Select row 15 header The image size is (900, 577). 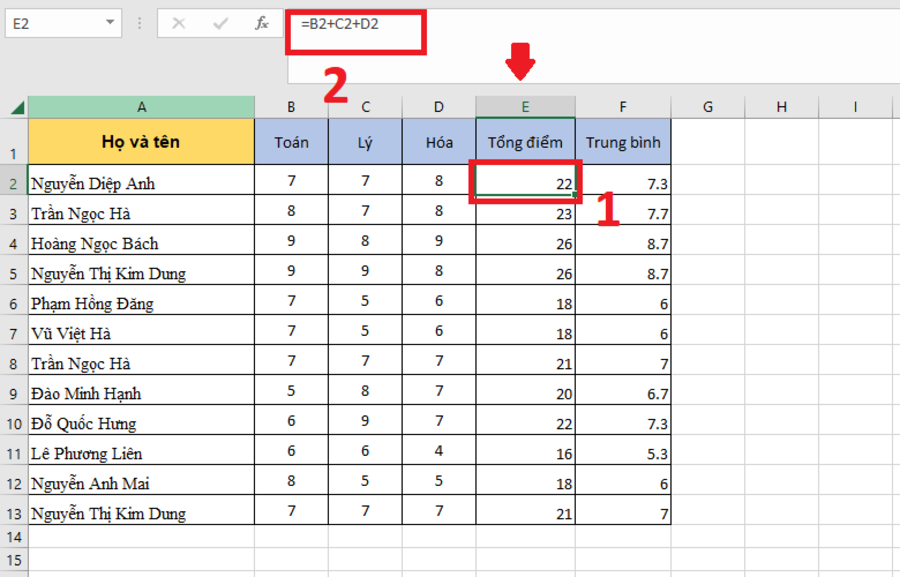tap(13, 560)
